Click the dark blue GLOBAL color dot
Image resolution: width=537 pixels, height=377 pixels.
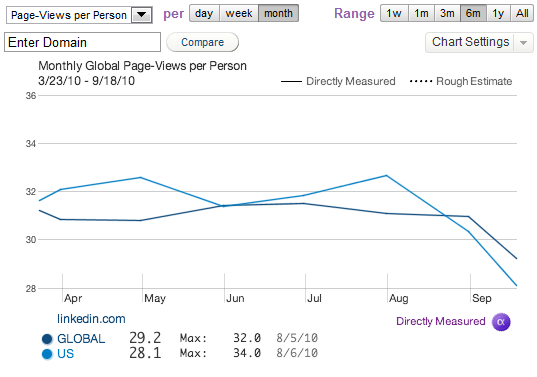[x=47, y=339]
